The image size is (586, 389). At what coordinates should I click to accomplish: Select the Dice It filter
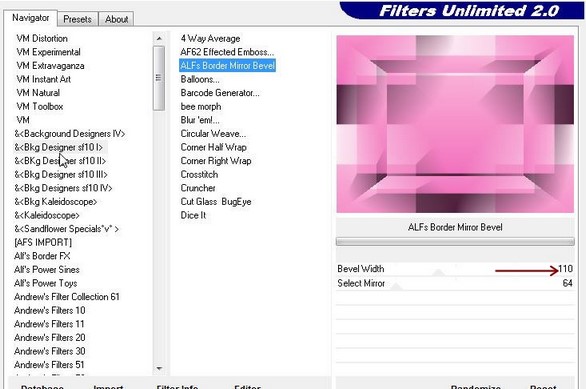click(193, 215)
